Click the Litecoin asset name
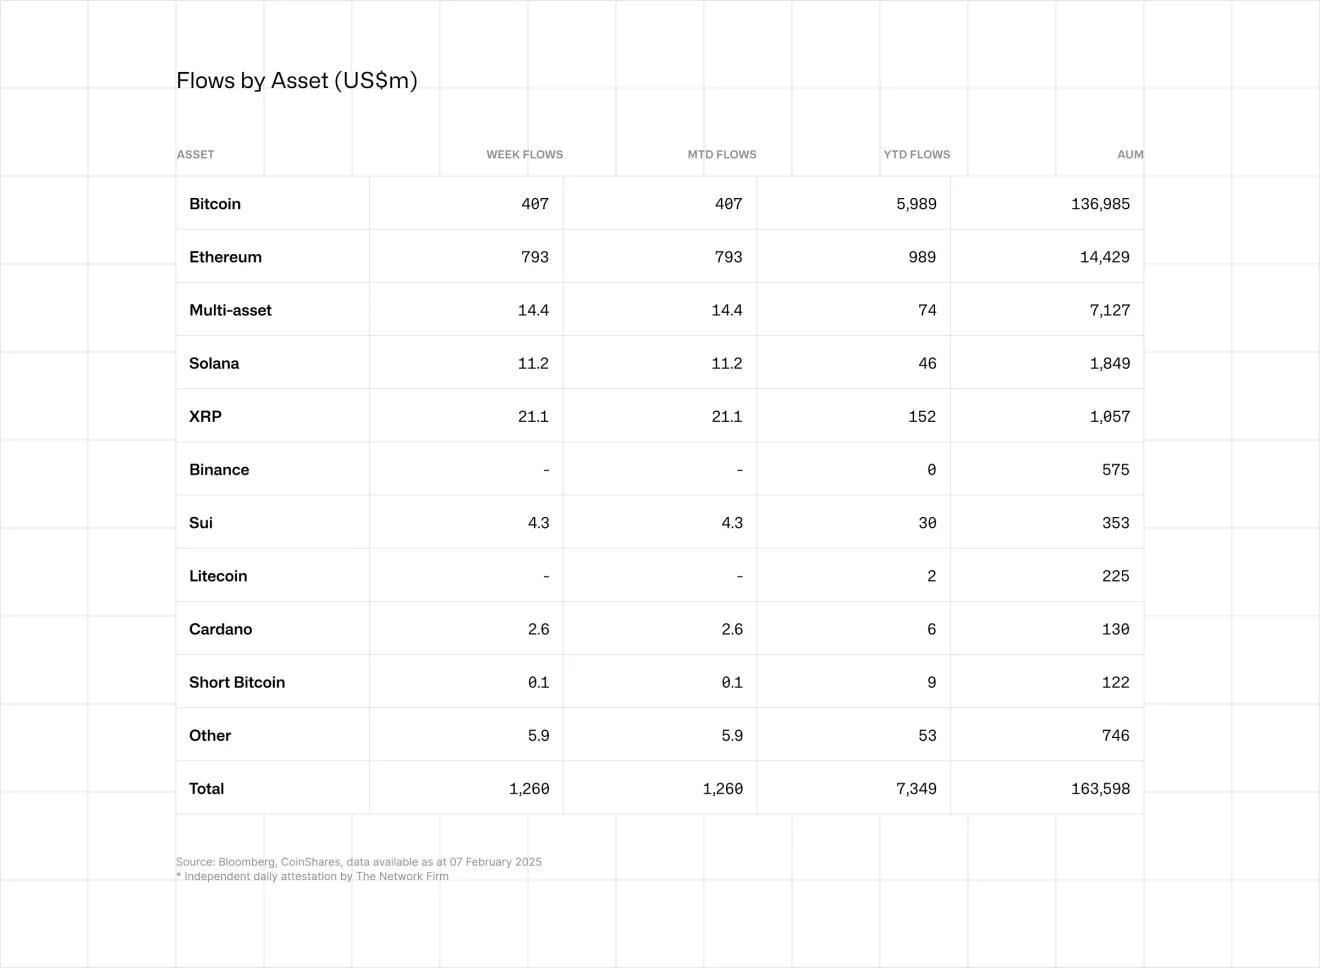The image size is (1320, 968). [x=218, y=576]
